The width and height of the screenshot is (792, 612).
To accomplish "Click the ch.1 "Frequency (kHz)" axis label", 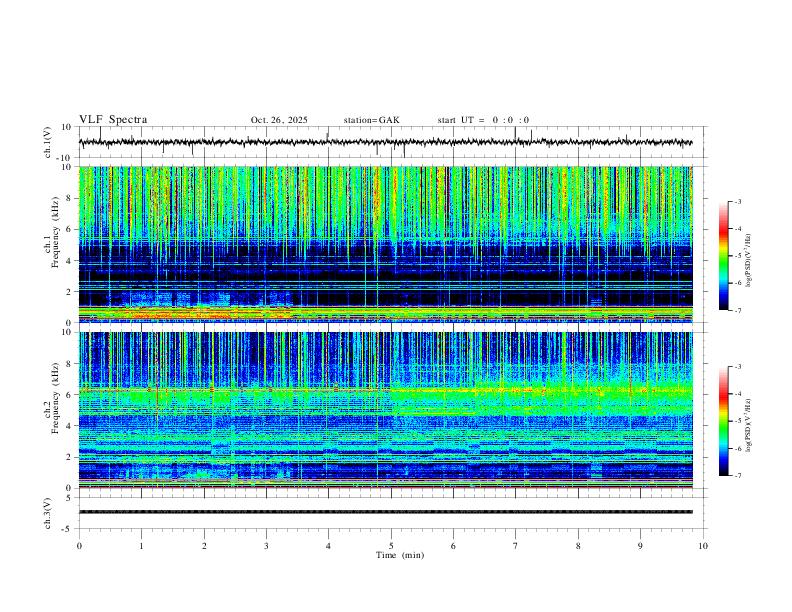I will (x=55, y=232).
